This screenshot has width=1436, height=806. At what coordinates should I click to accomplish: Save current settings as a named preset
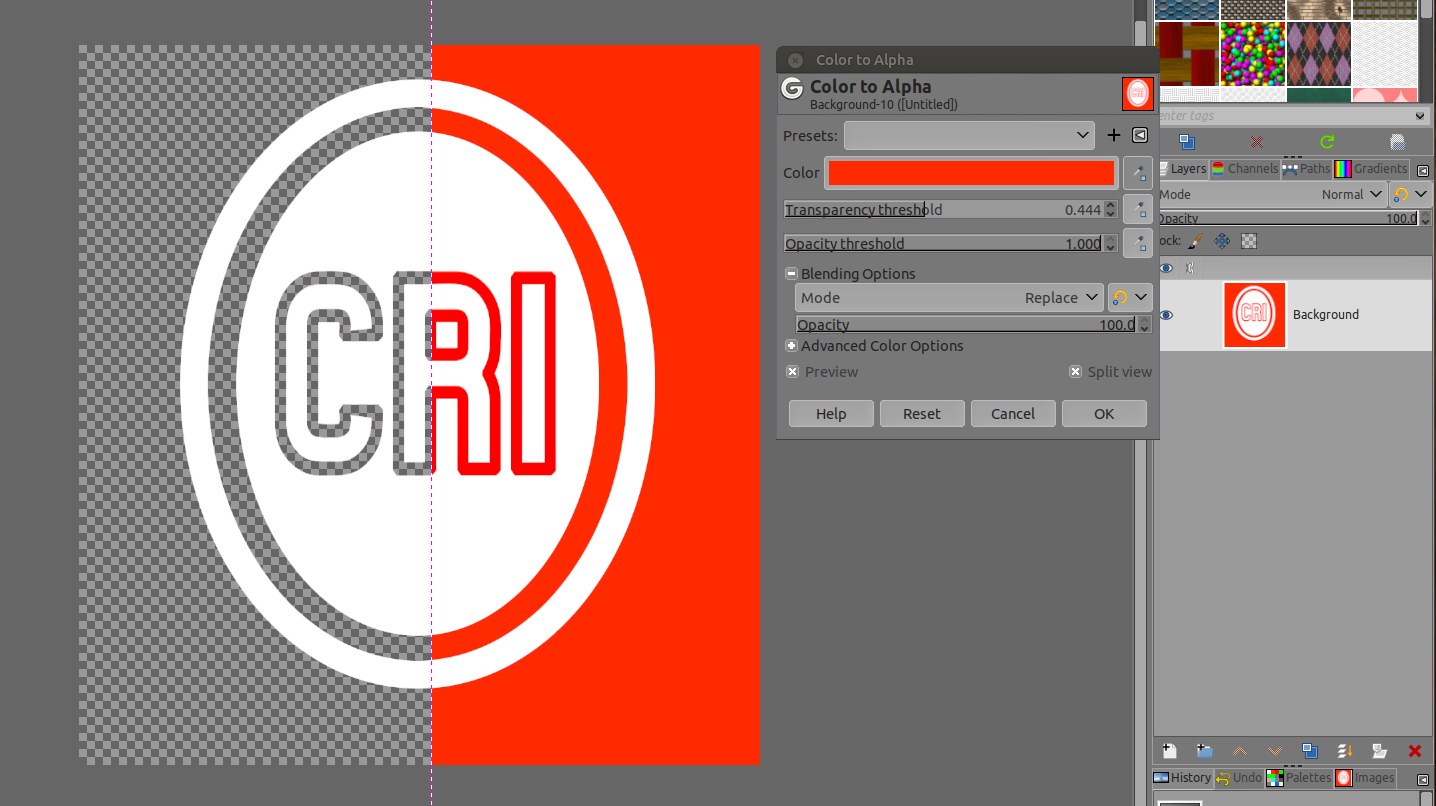click(1114, 135)
